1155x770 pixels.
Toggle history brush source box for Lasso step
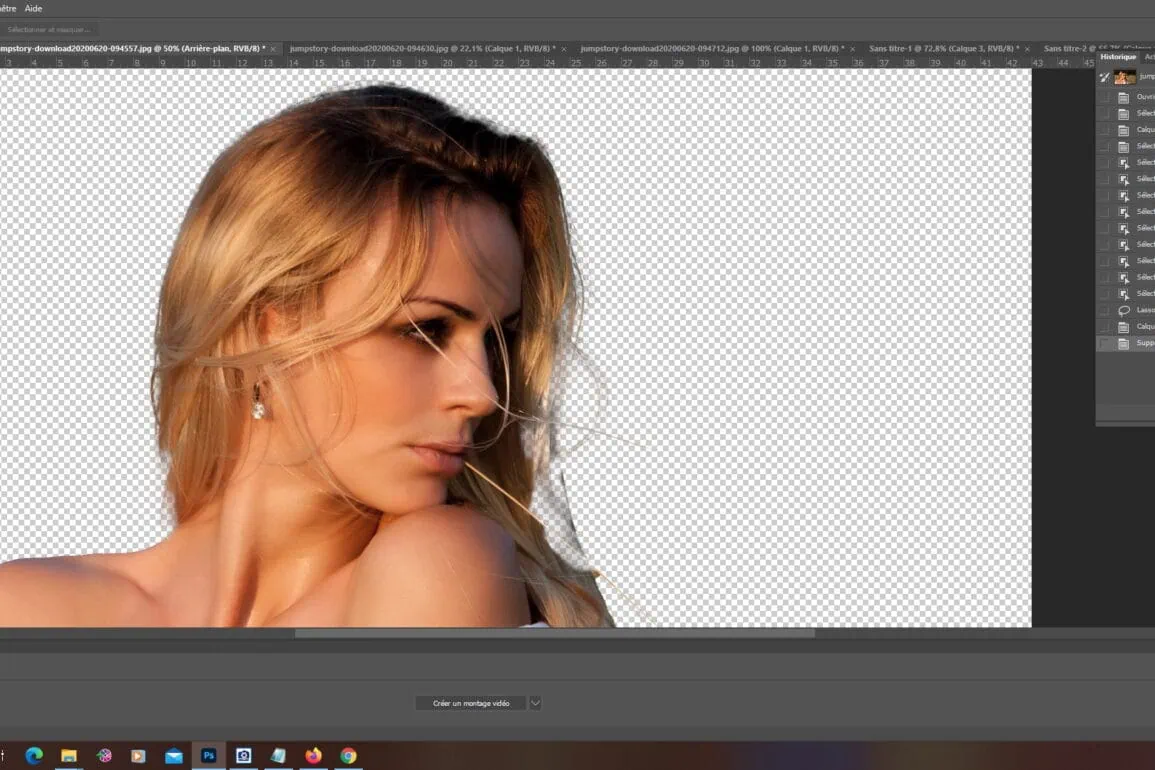click(1105, 310)
